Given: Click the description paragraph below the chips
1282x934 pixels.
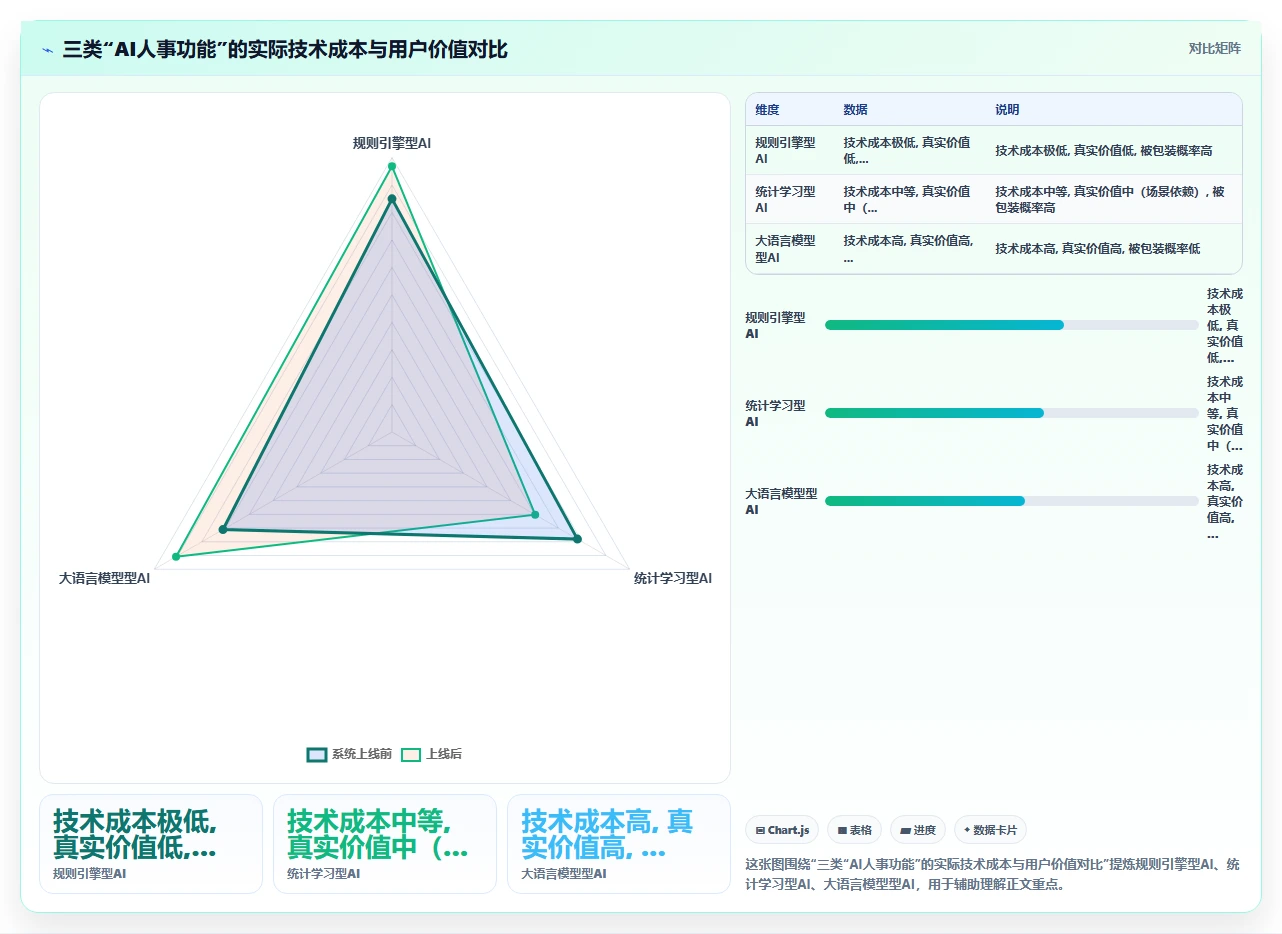Looking at the screenshot, I should pos(994,875).
